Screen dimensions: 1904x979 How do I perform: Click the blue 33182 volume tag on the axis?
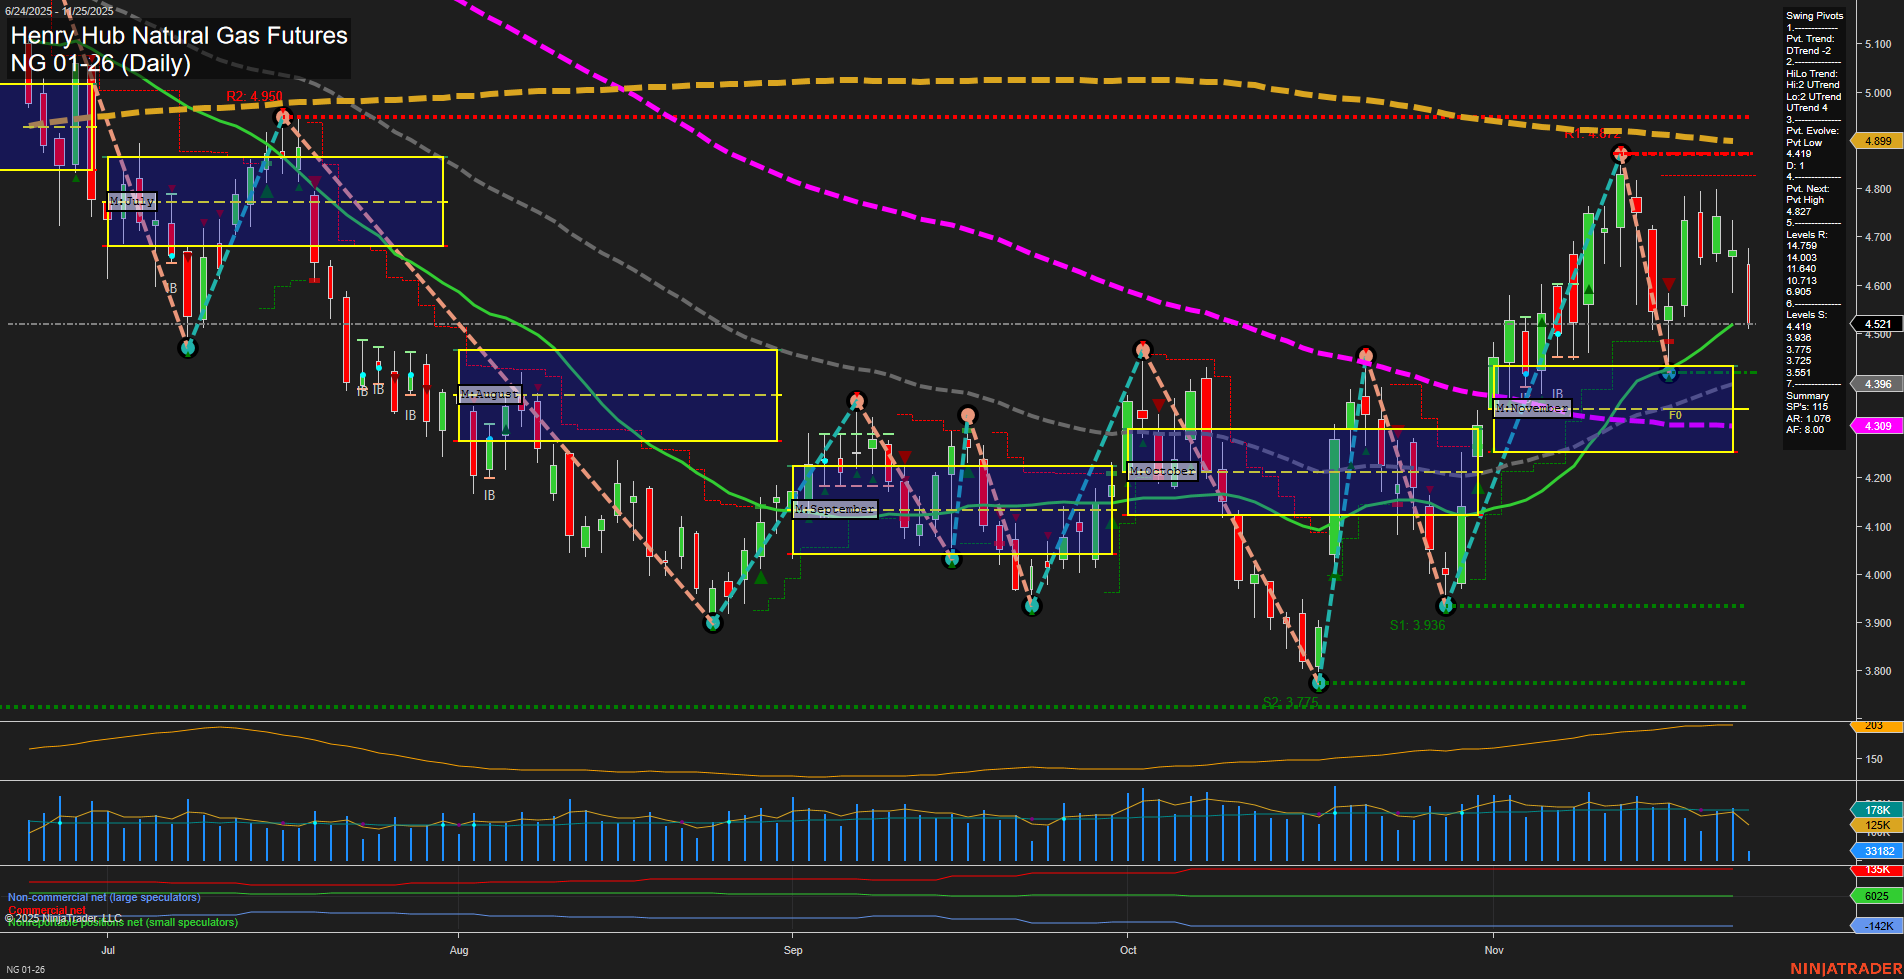point(1877,851)
